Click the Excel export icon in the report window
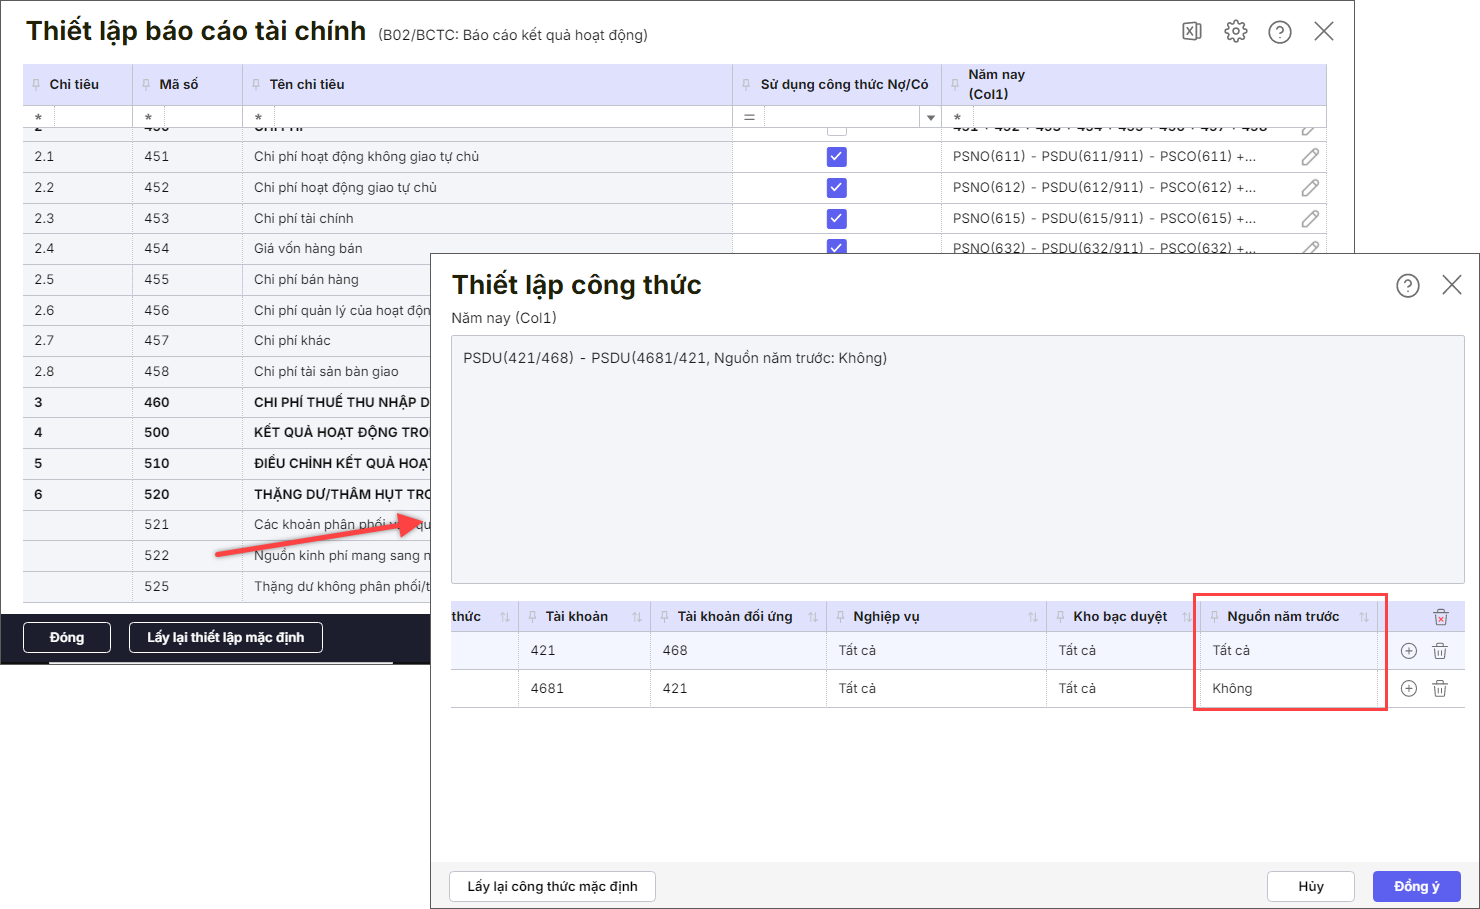Image resolution: width=1480 pixels, height=909 pixels. [x=1192, y=31]
